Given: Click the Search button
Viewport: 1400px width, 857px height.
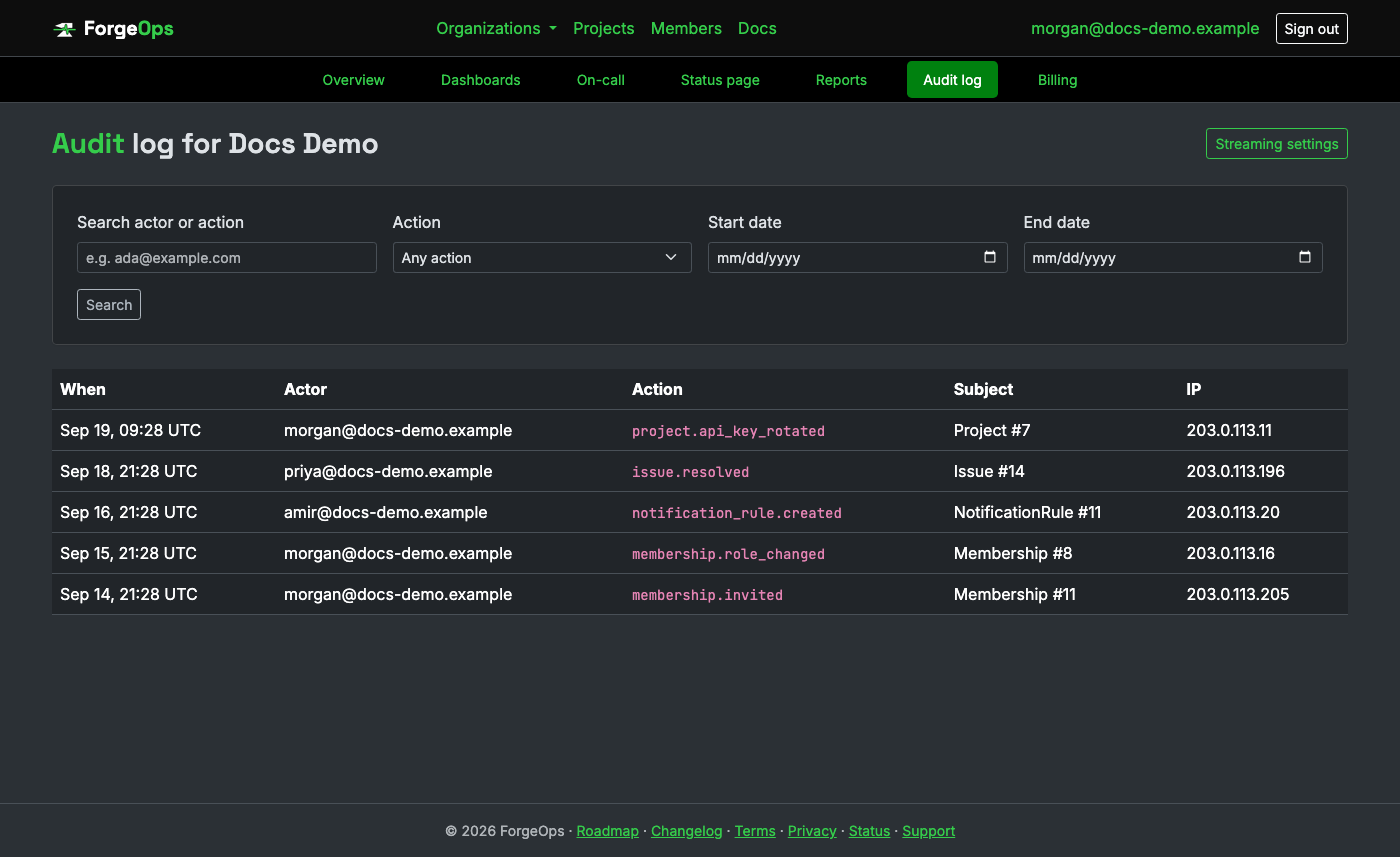Looking at the screenshot, I should (109, 305).
